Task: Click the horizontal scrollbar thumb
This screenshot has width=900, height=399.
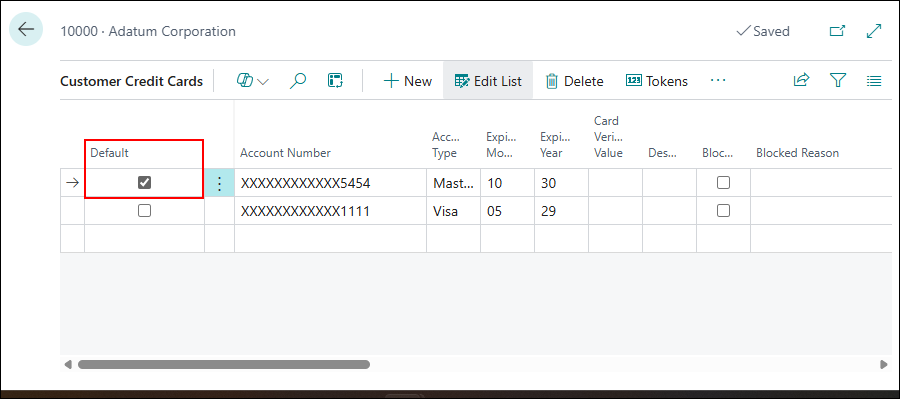Action: tap(224, 364)
